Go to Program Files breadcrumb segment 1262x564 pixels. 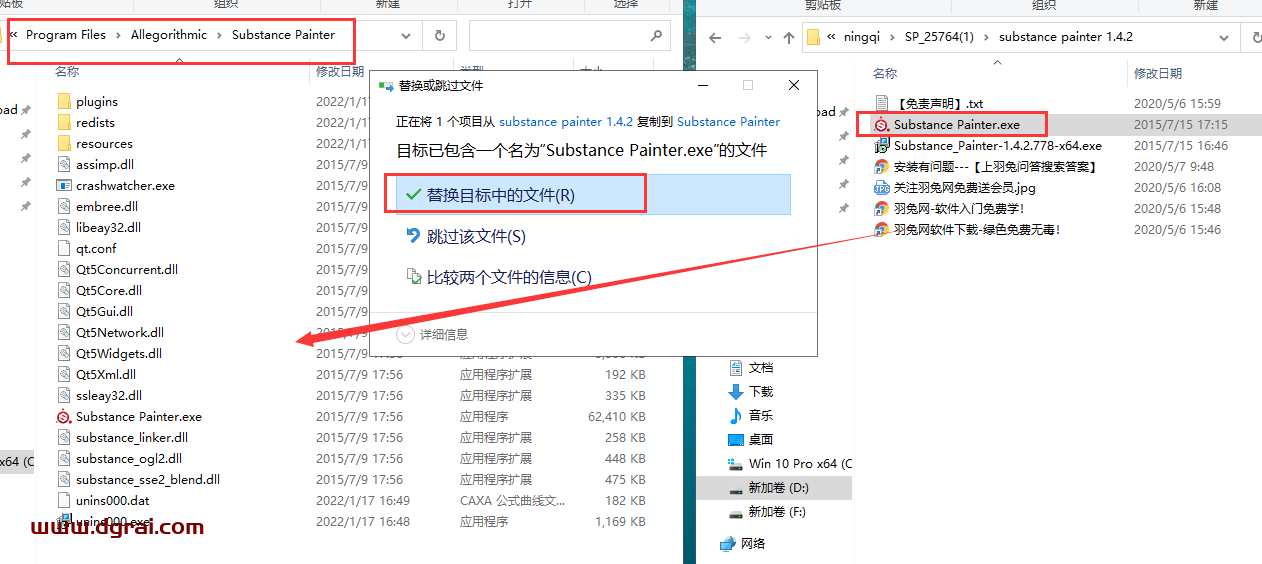[x=66, y=35]
